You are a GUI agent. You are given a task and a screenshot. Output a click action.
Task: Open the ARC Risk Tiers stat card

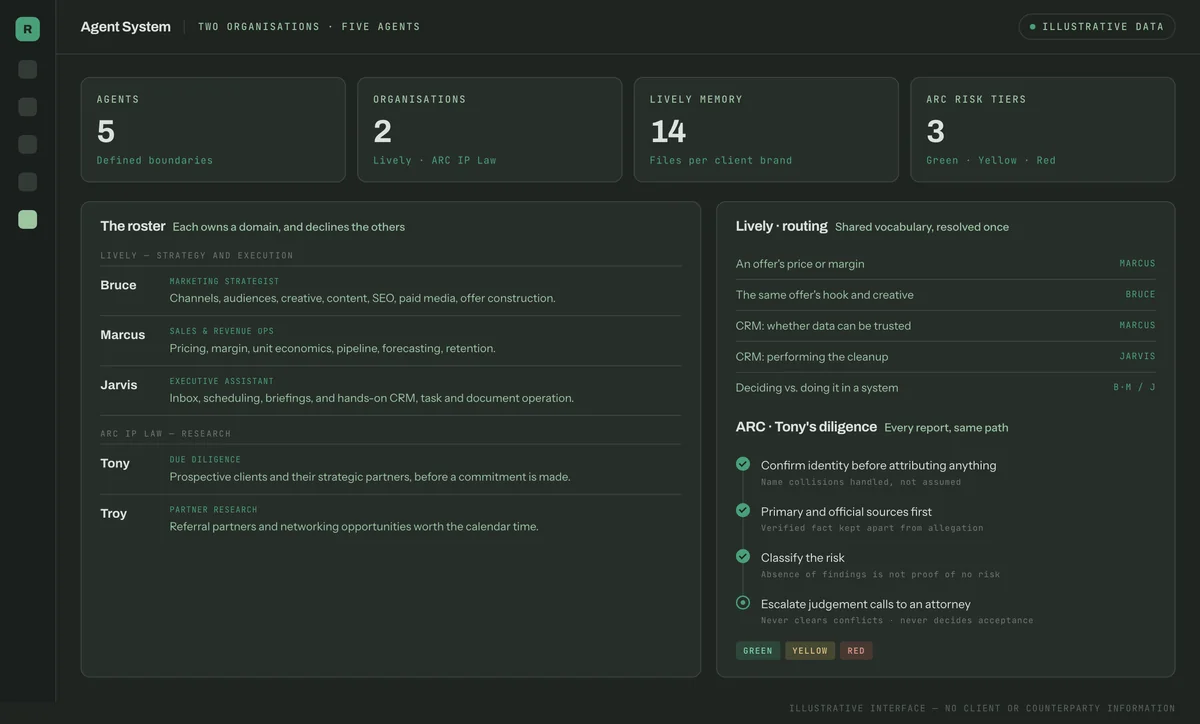point(1043,130)
